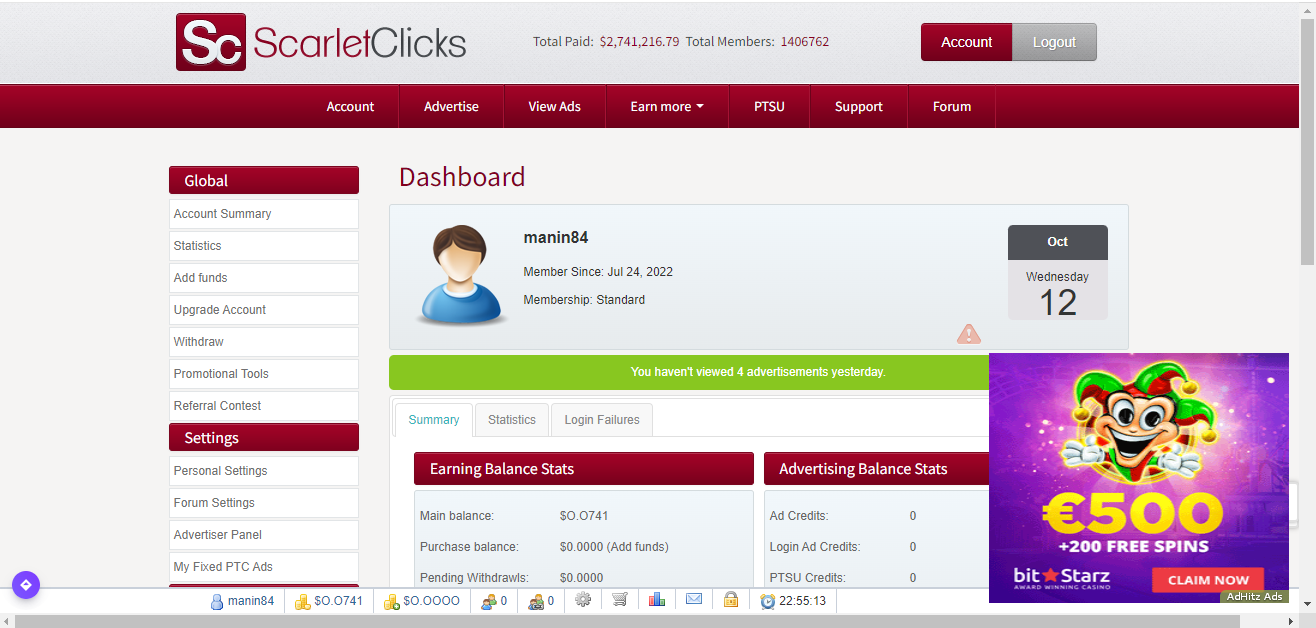Click the clock showing 22:55:13

click(793, 601)
